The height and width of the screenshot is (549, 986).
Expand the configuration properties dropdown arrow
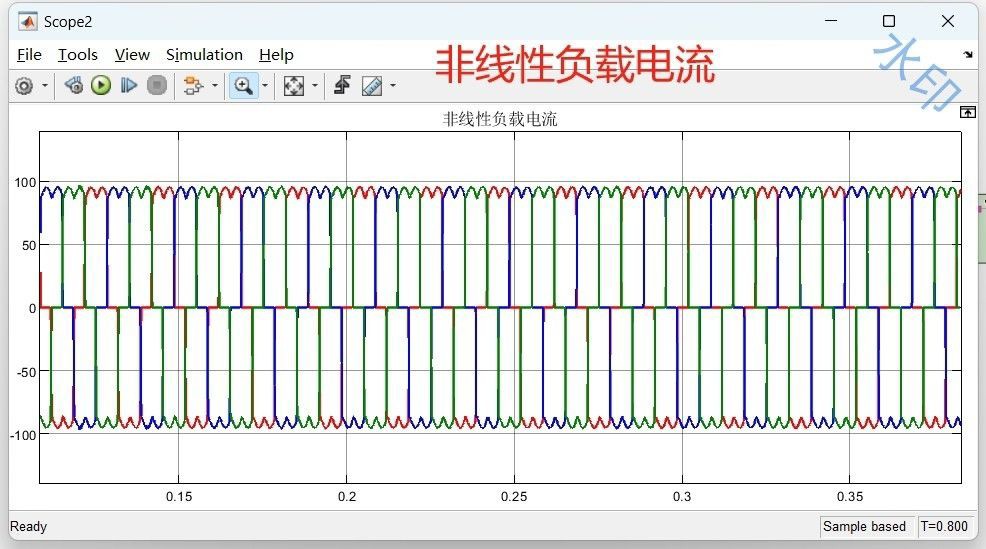coord(45,86)
